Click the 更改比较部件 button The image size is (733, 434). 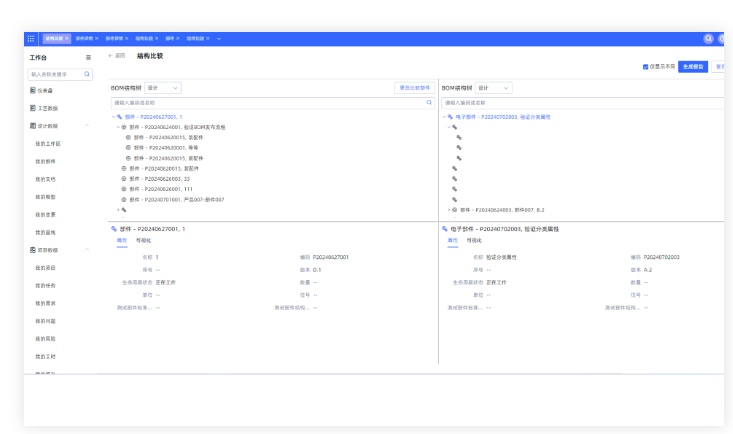tap(414, 88)
